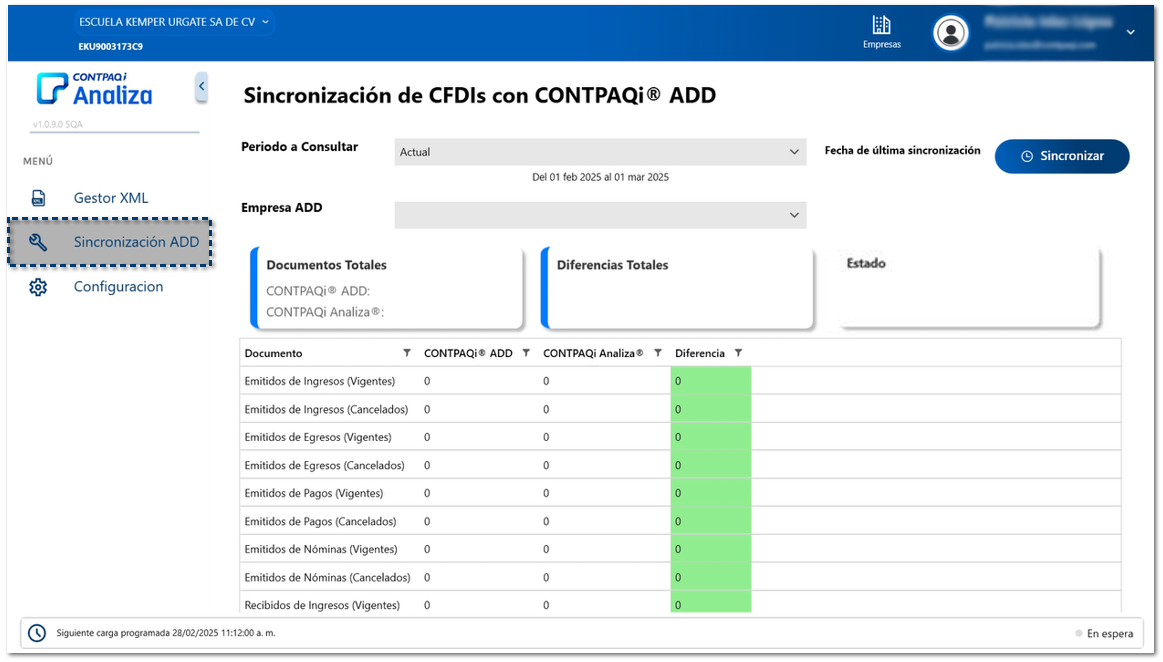
Task: Filter the CONTPAQi Analiza column
Action: (x=657, y=353)
